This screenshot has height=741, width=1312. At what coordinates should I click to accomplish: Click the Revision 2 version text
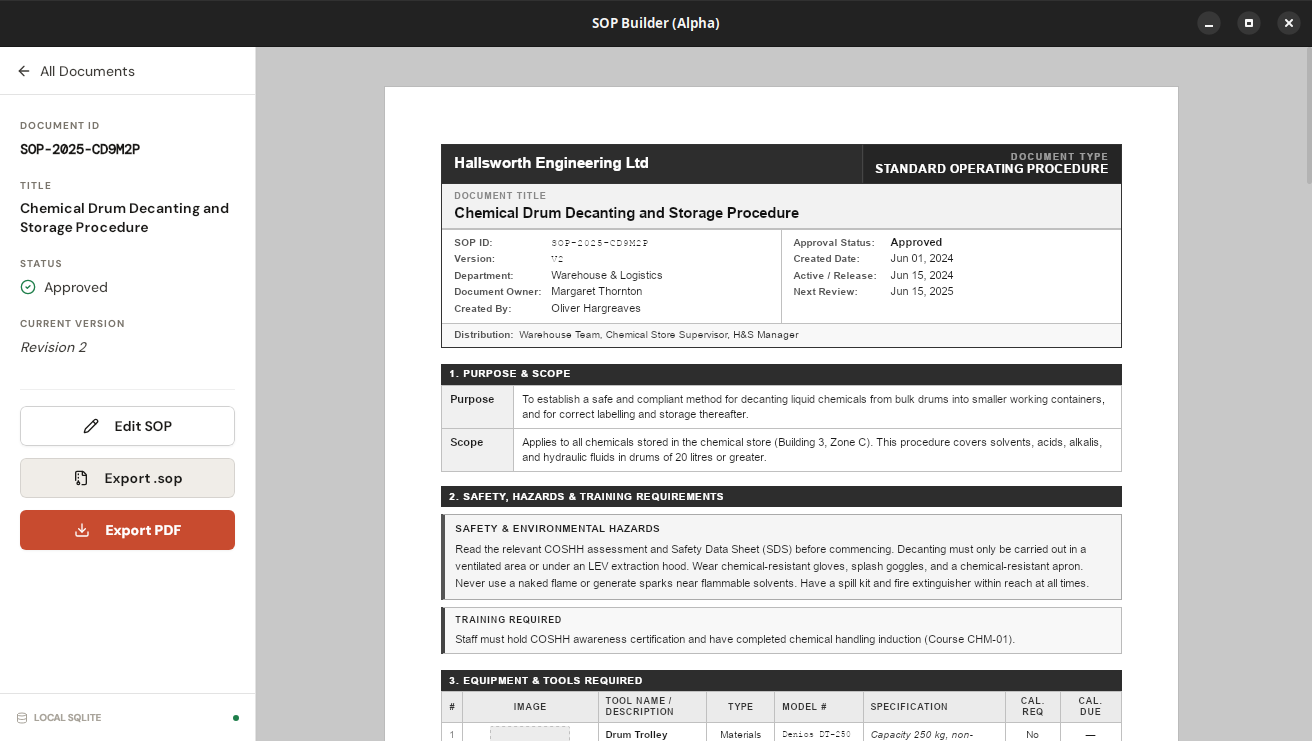pos(53,347)
